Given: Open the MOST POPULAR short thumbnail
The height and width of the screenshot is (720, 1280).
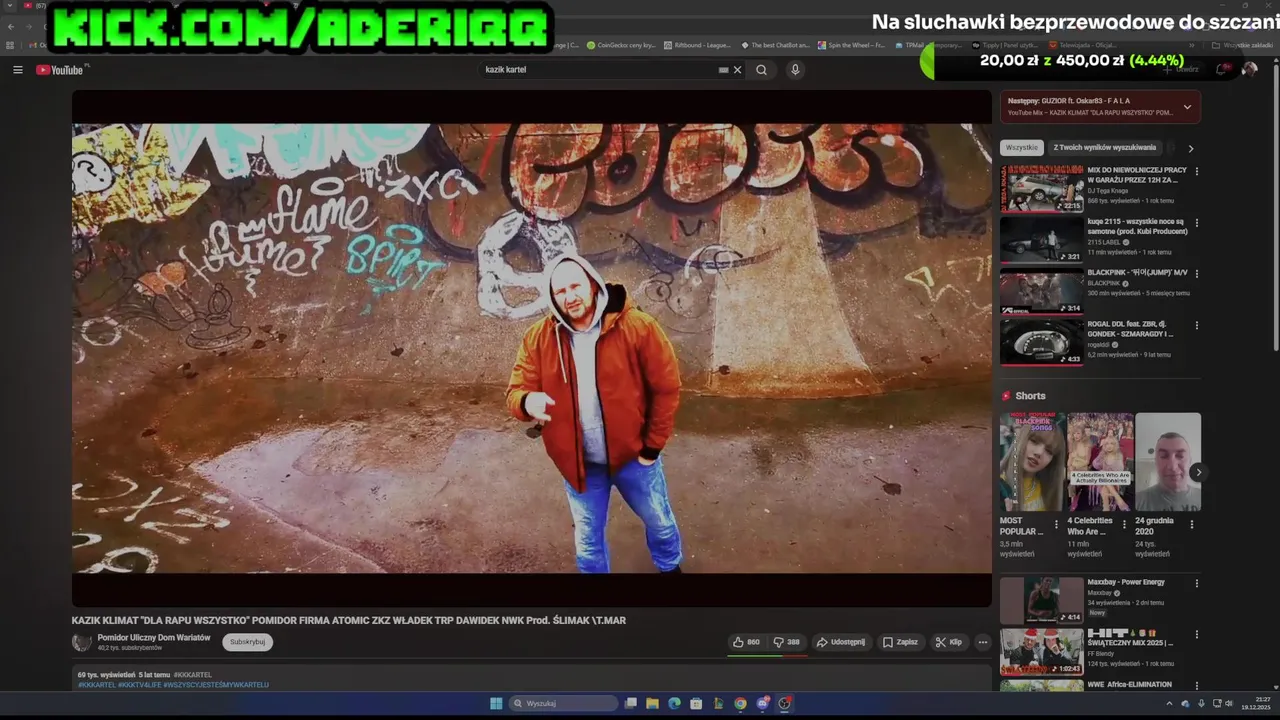Looking at the screenshot, I should (1032, 462).
